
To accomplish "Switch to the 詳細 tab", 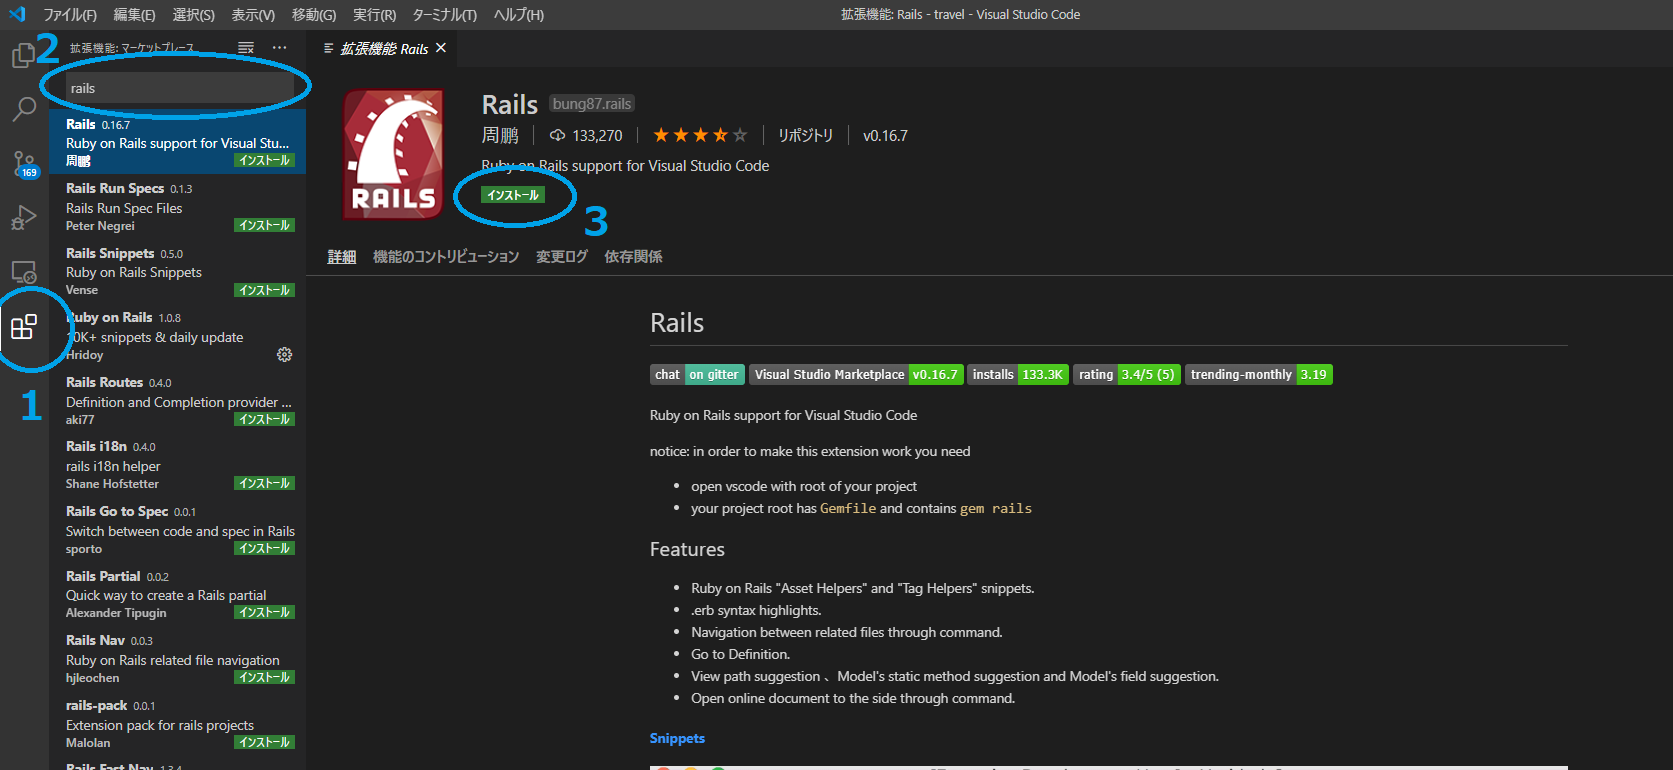I will tap(342, 257).
